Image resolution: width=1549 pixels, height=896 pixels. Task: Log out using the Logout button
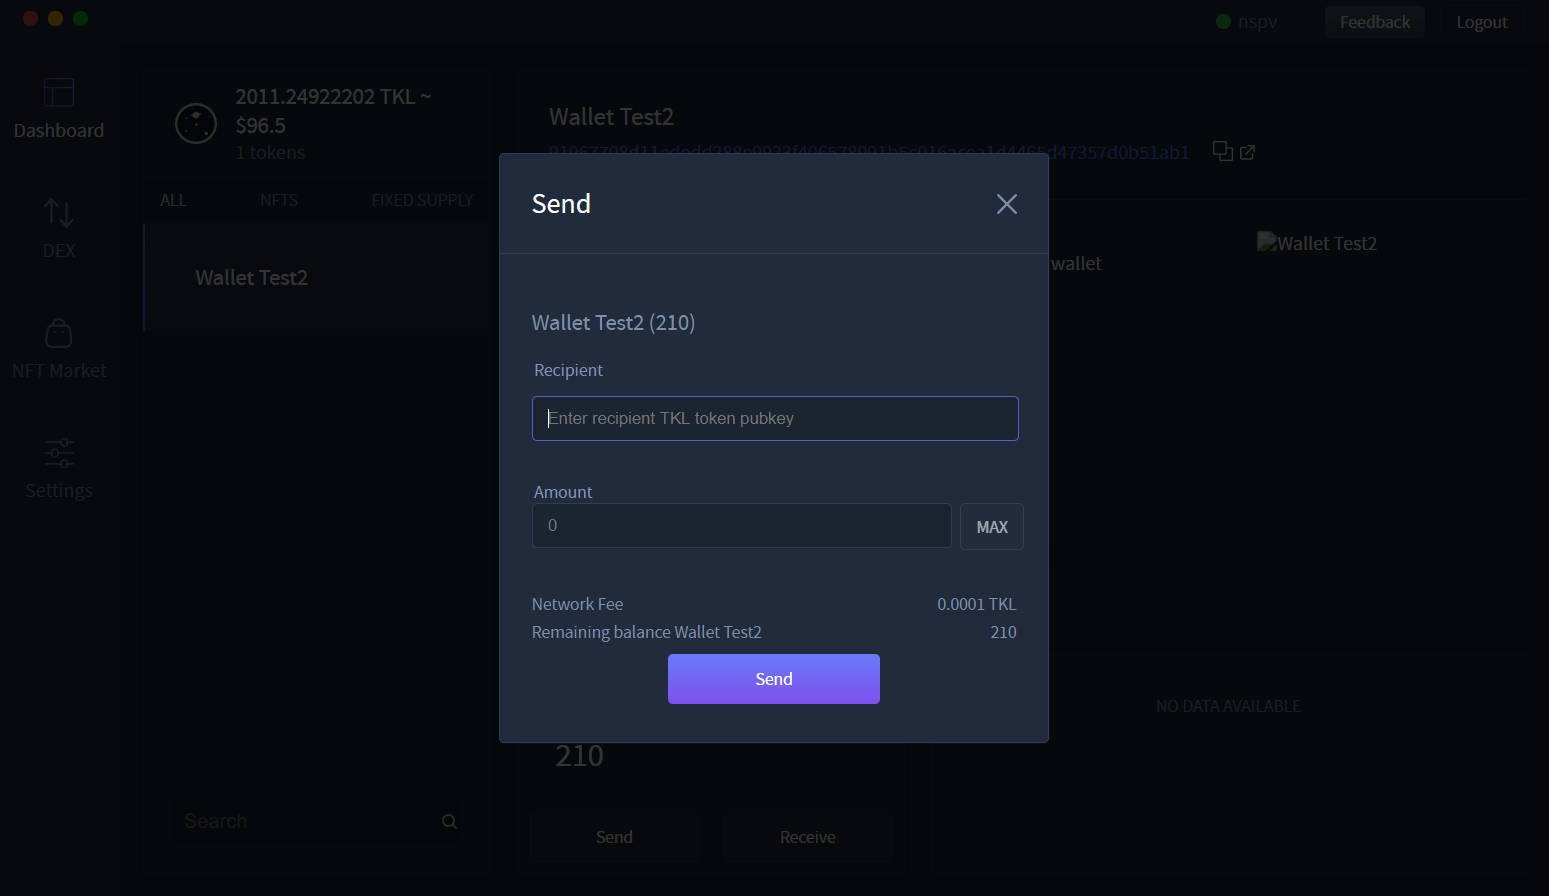pos(1482,22)
